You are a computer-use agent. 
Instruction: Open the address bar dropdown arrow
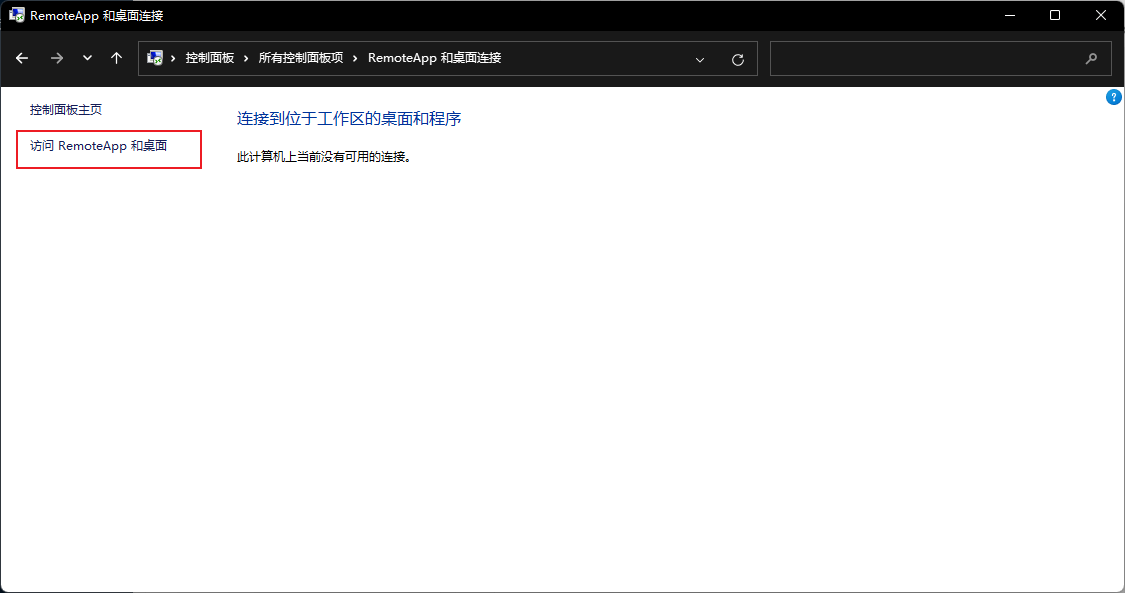(699, 60)
